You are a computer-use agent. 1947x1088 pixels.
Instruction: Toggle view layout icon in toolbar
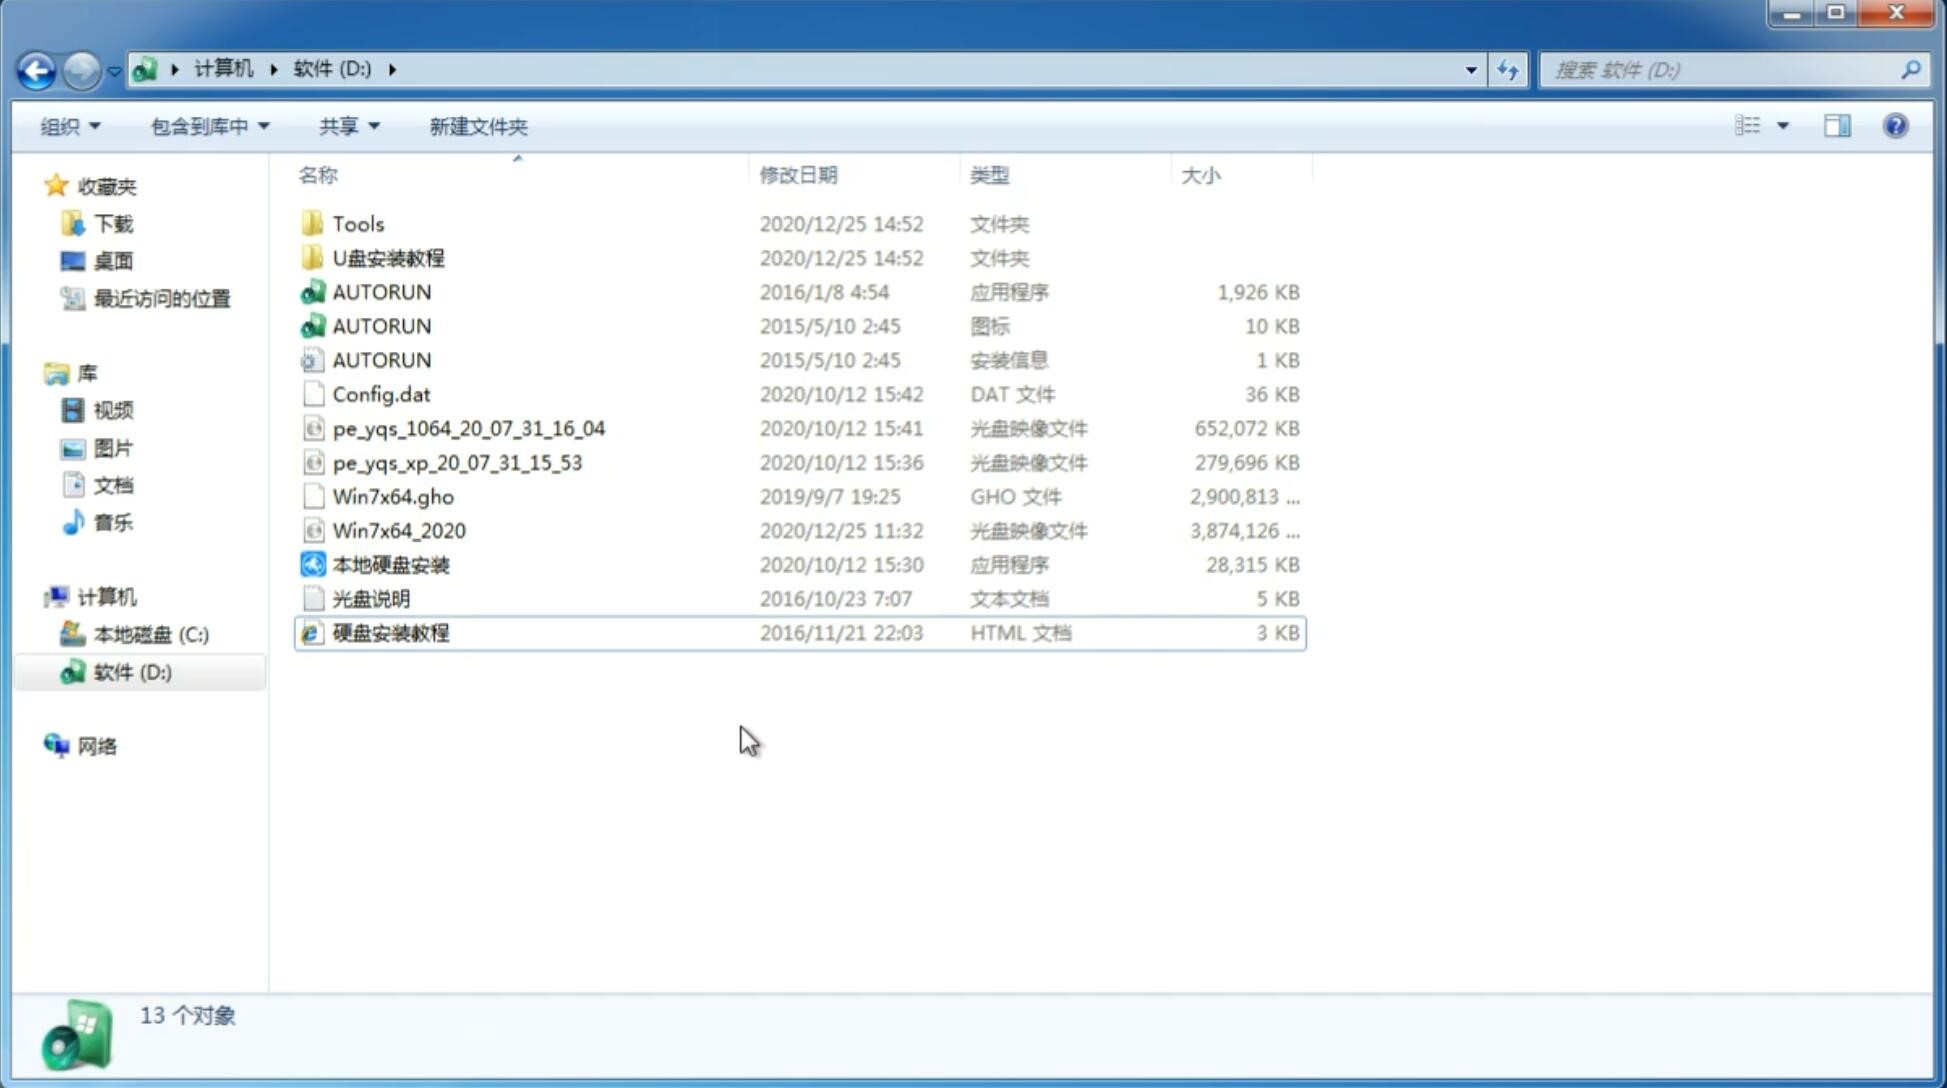(1839, 126)
